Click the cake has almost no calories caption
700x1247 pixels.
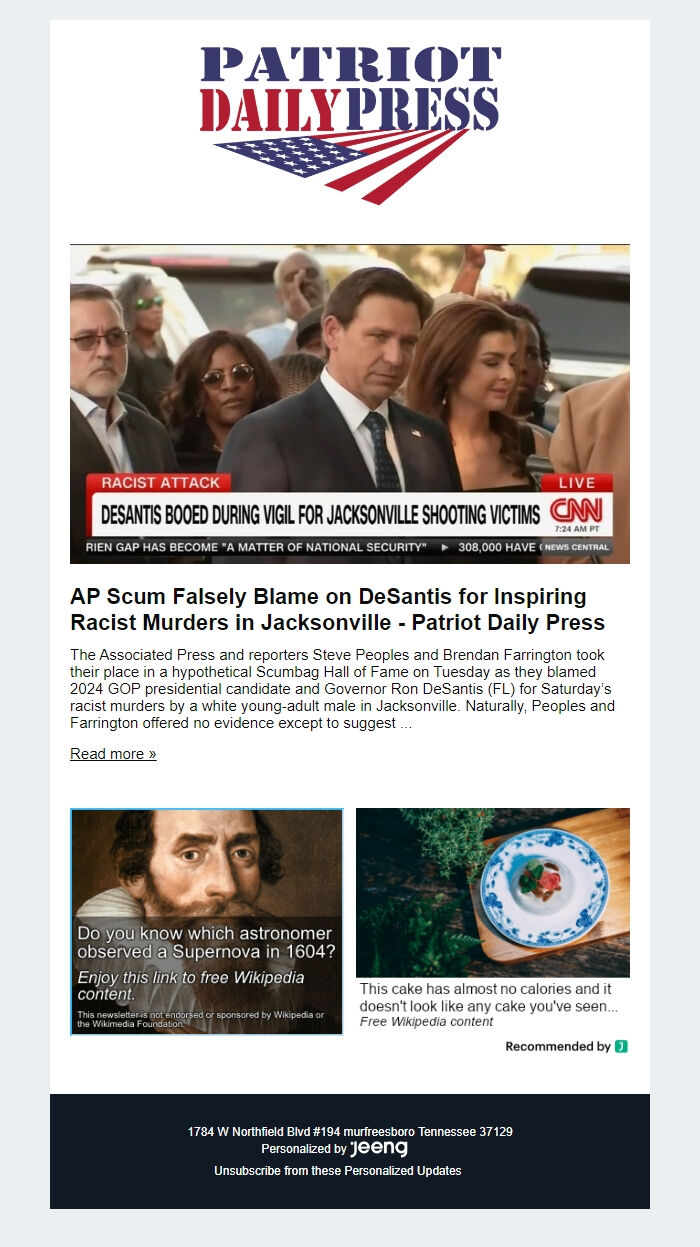[x=489, y=997]
